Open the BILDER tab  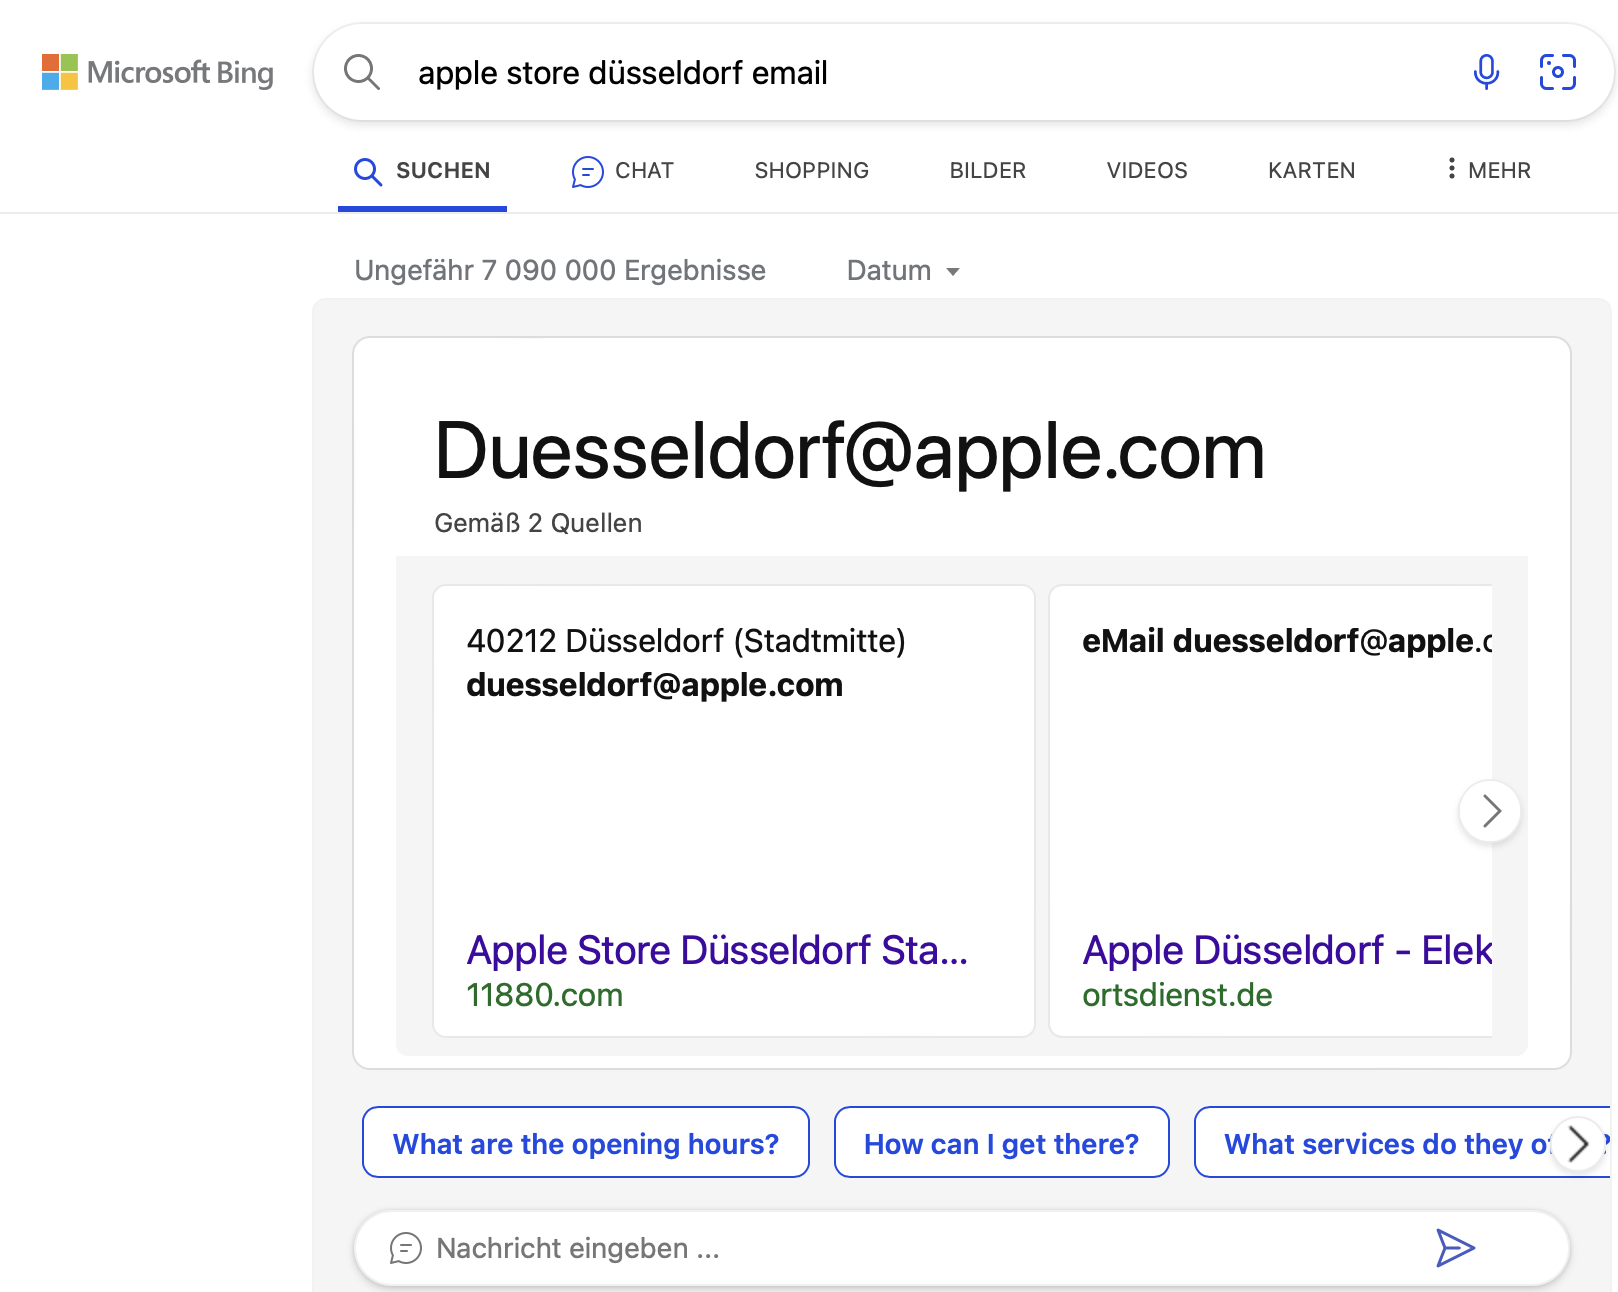pyautogui.click(x=987, y=171)
